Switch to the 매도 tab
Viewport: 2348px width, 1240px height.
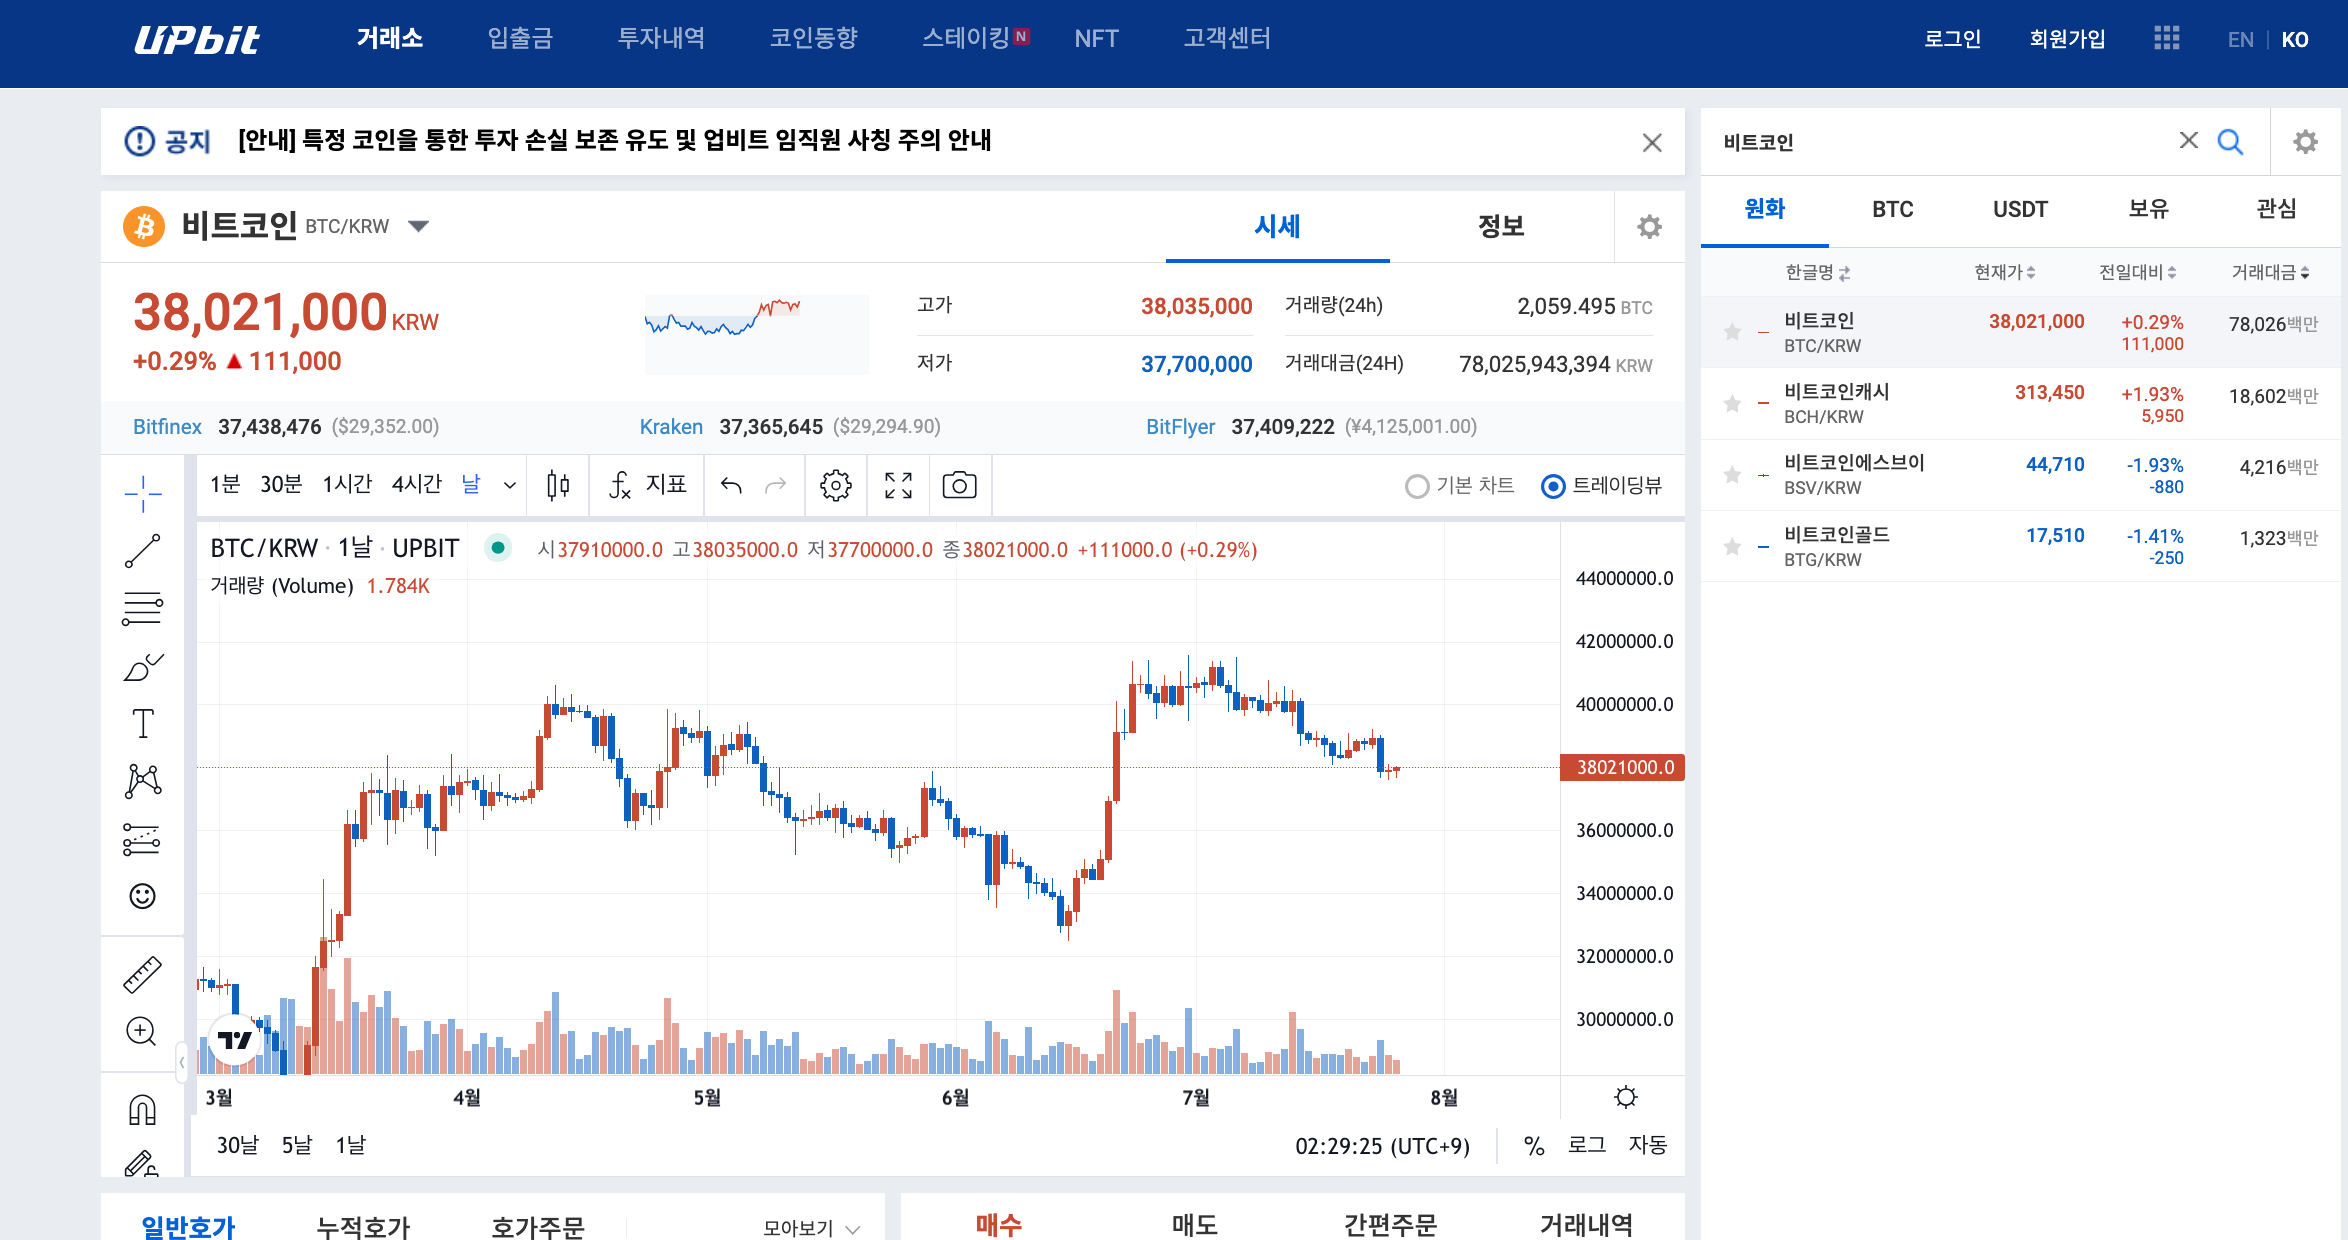click(x=1194, y=1225)
